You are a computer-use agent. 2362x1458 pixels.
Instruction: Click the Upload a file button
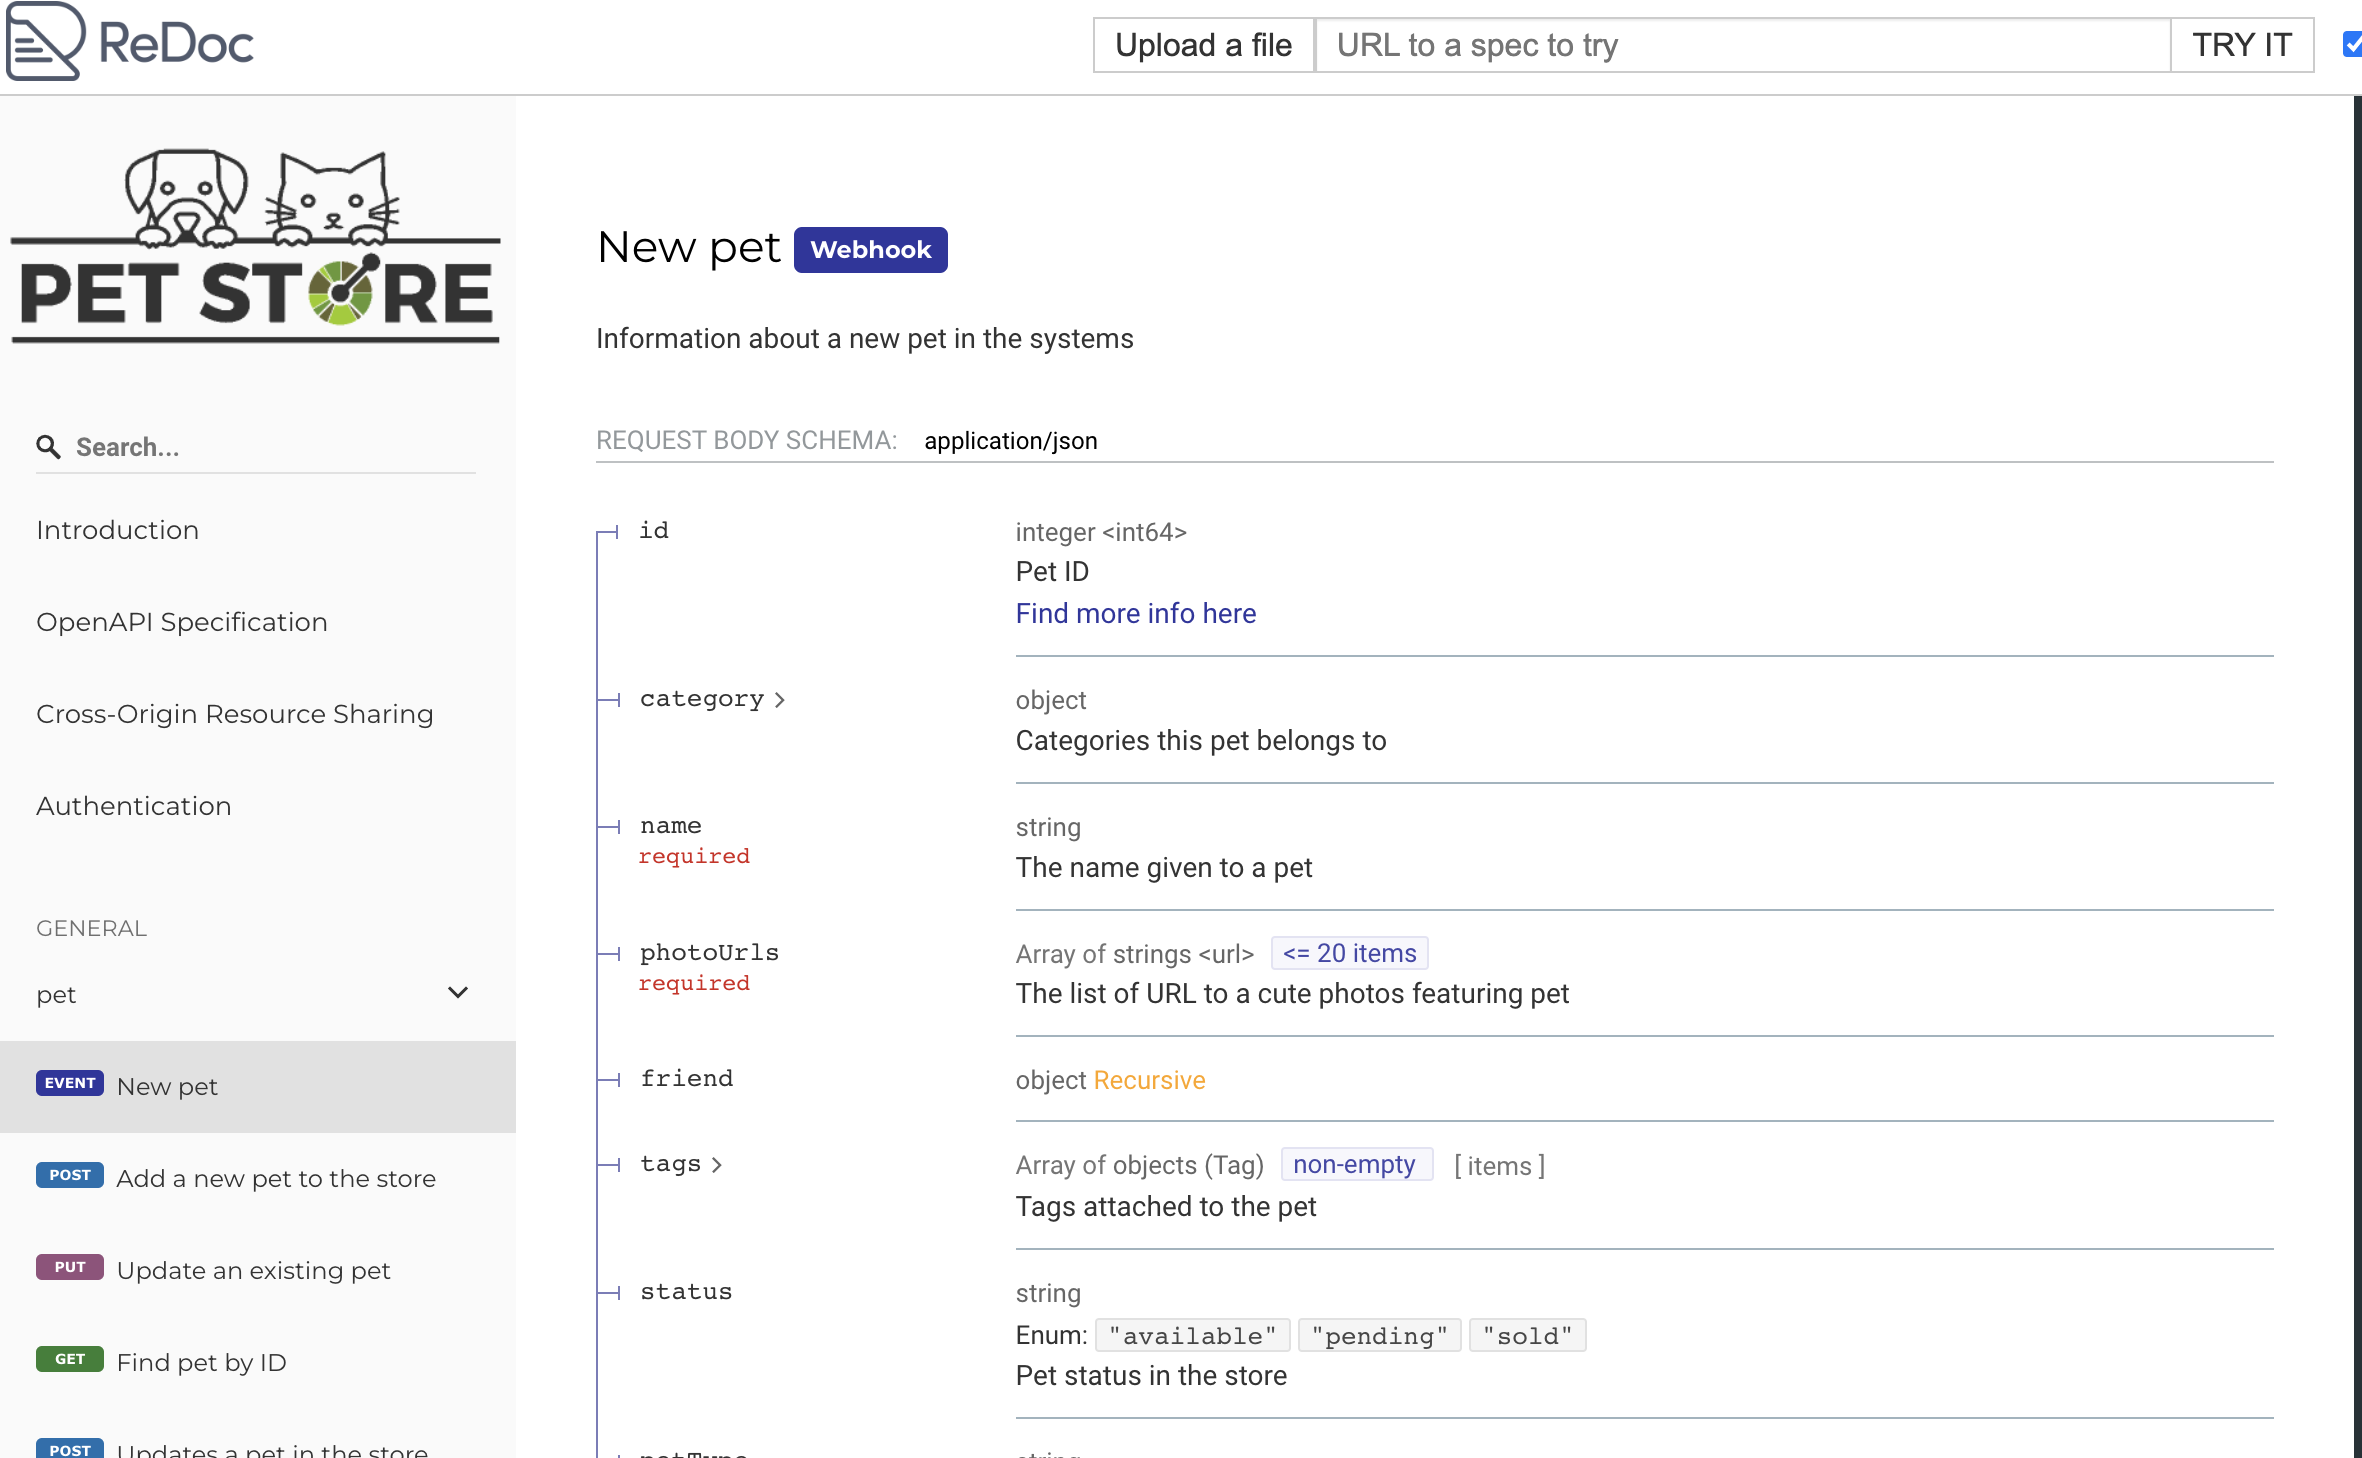1202,45
